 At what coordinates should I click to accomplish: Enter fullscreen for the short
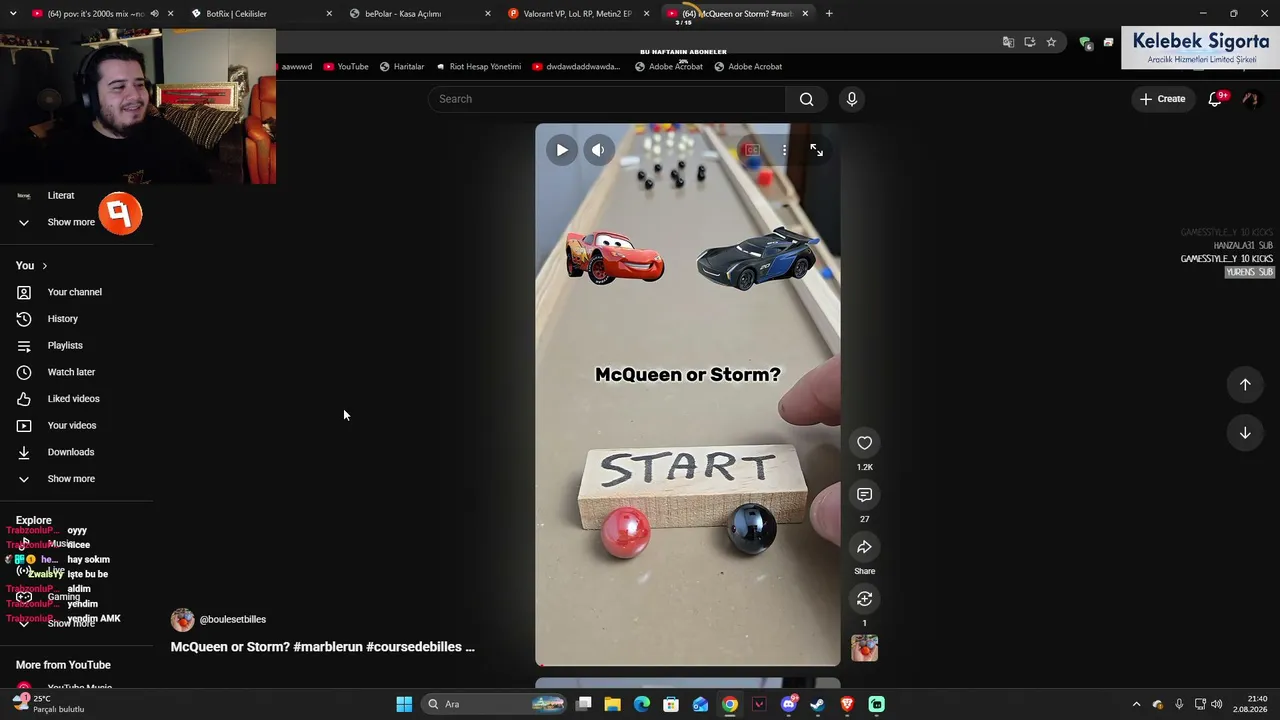click(x=817, y=150)
